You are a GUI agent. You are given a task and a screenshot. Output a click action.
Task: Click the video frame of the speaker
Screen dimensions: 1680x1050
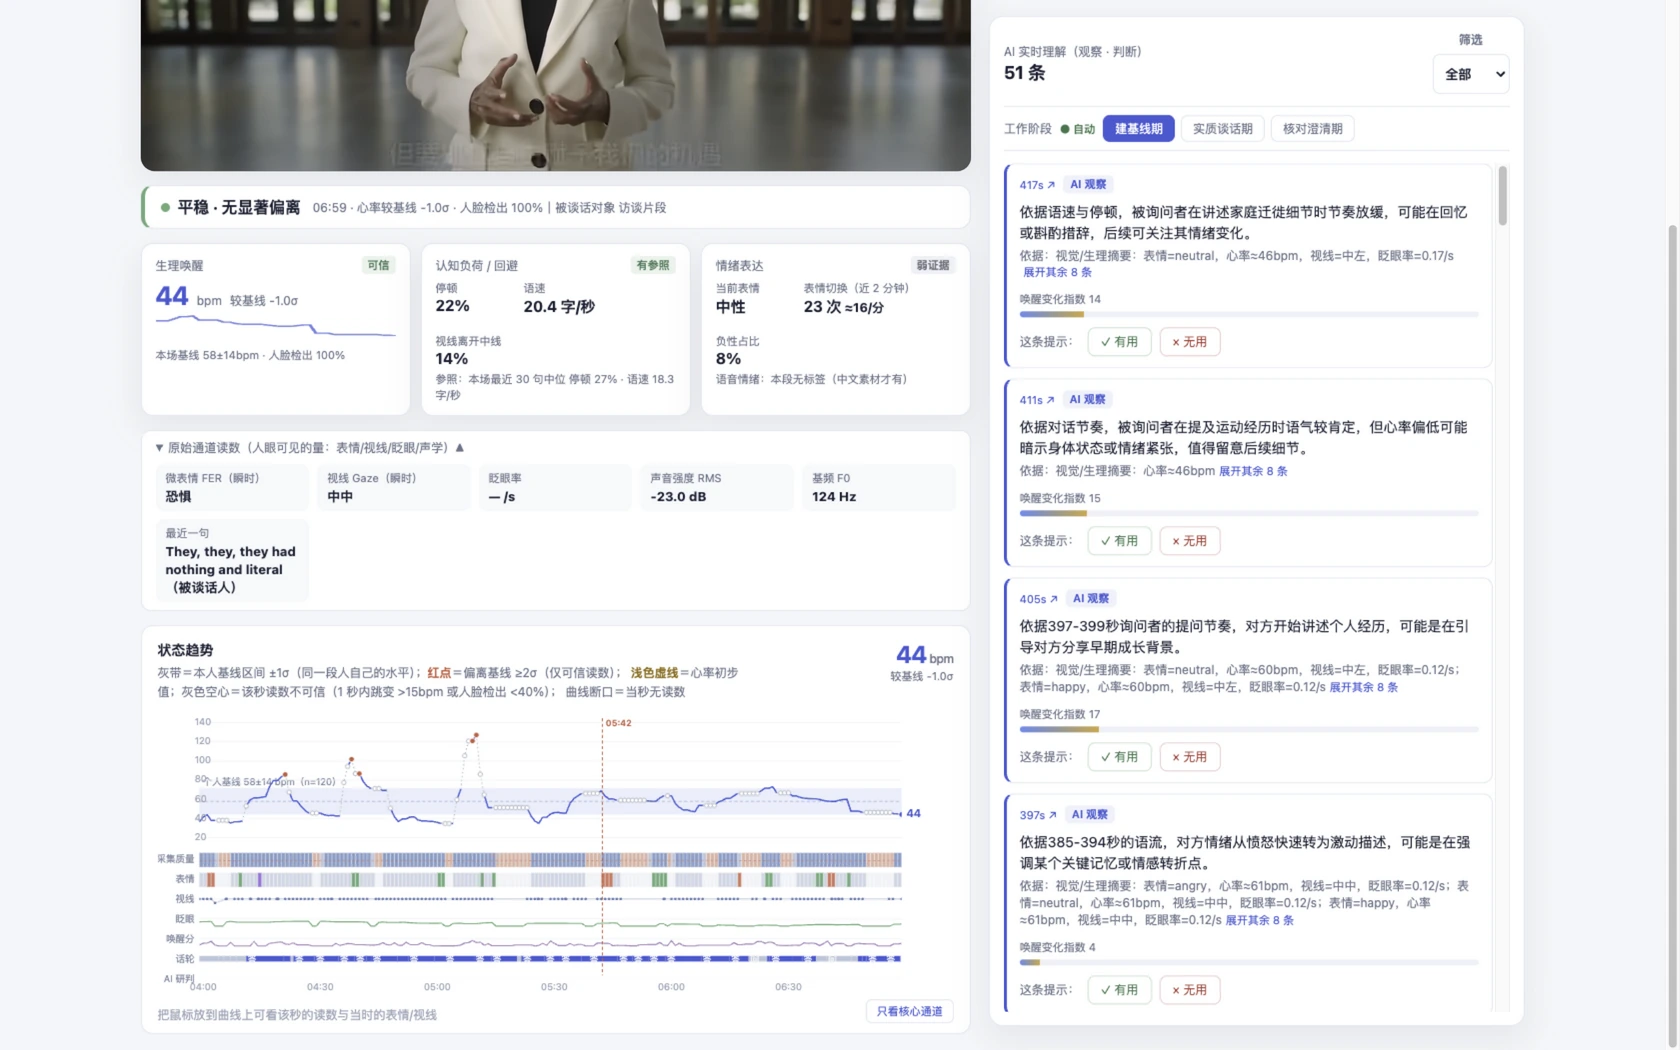(555, 85)
